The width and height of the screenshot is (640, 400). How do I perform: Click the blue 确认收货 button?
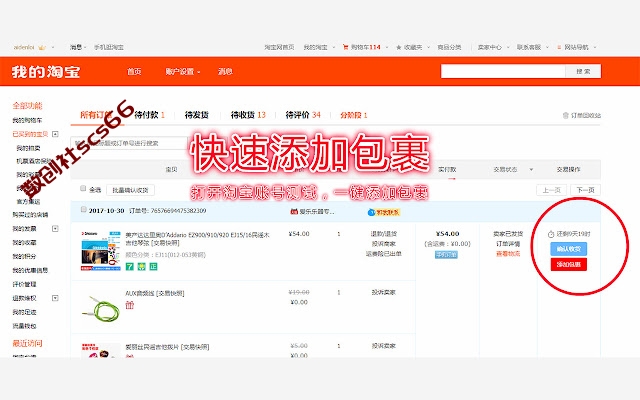569,249
